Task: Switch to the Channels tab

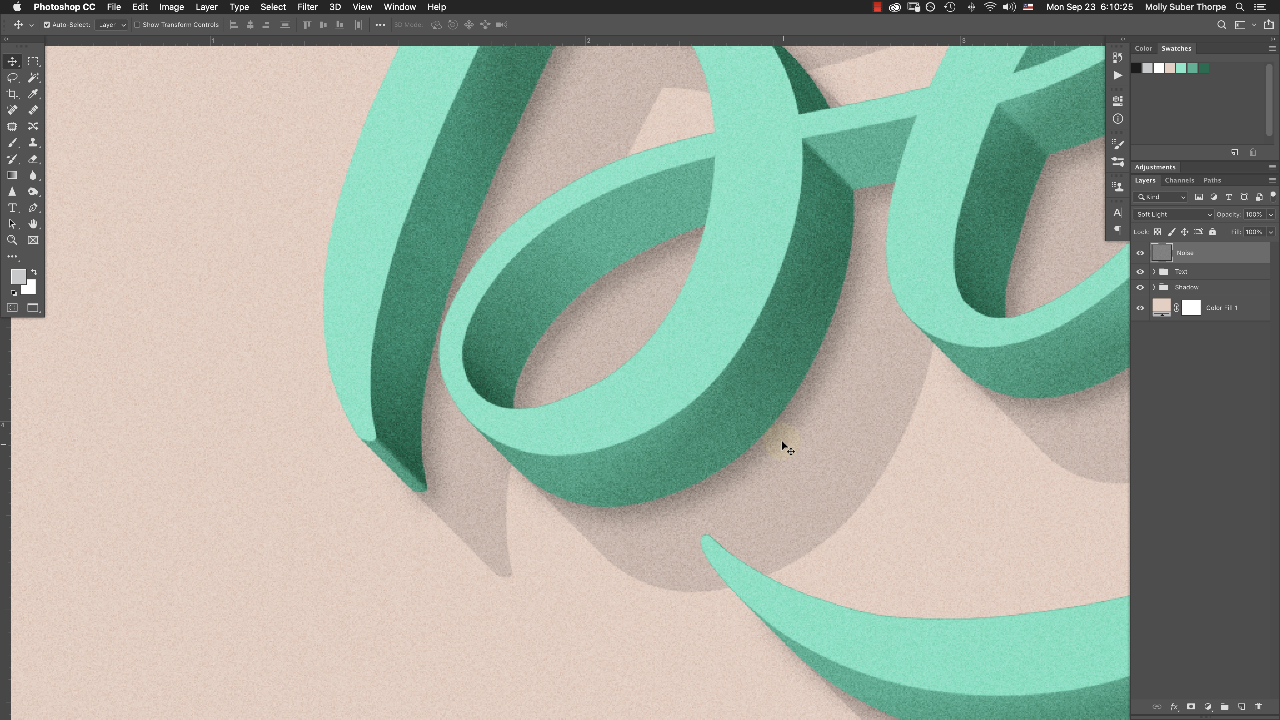Action: [1179, 180]
